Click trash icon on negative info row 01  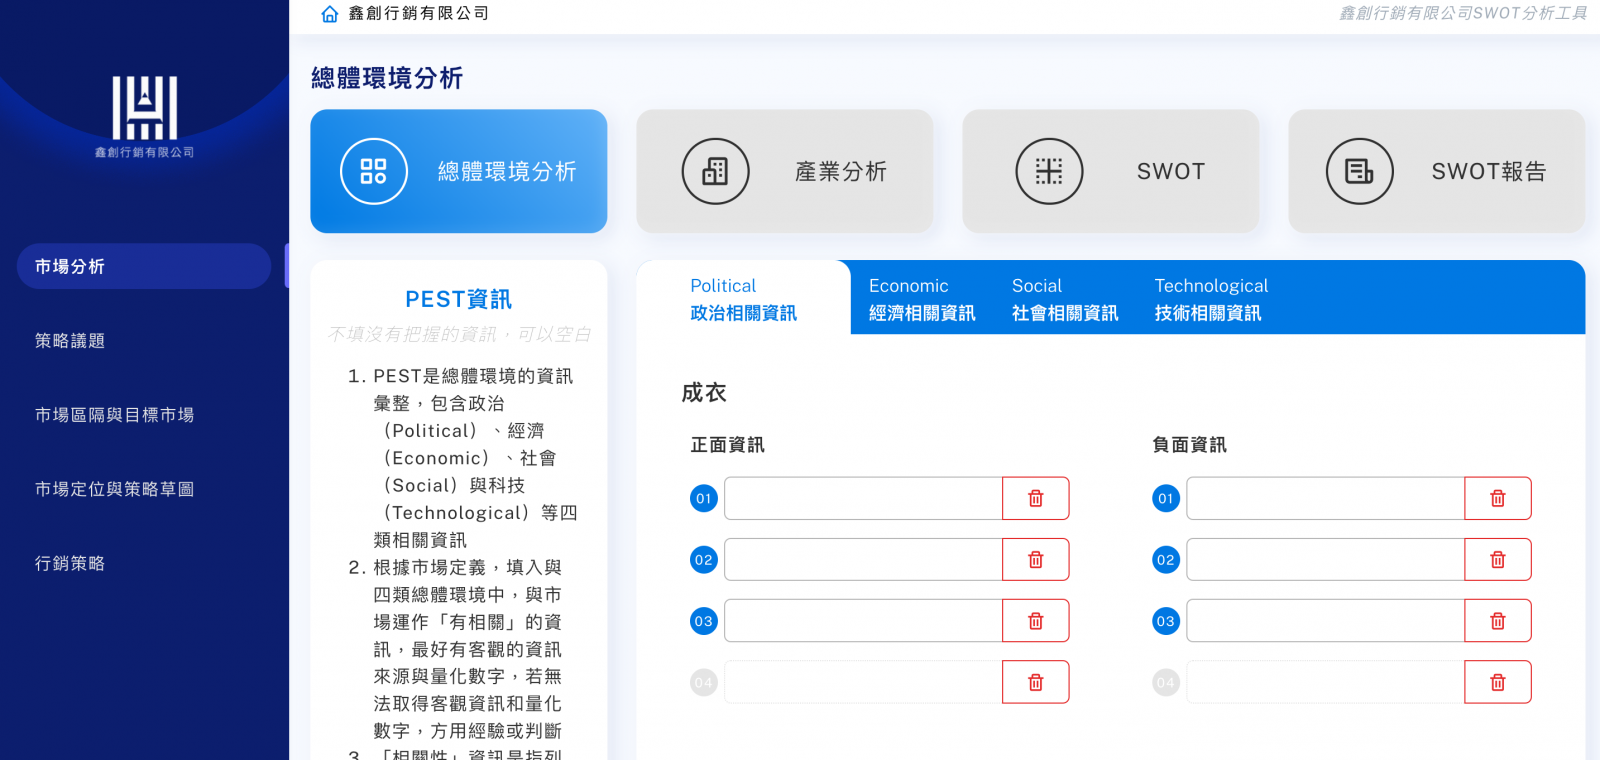(1497, 498)
